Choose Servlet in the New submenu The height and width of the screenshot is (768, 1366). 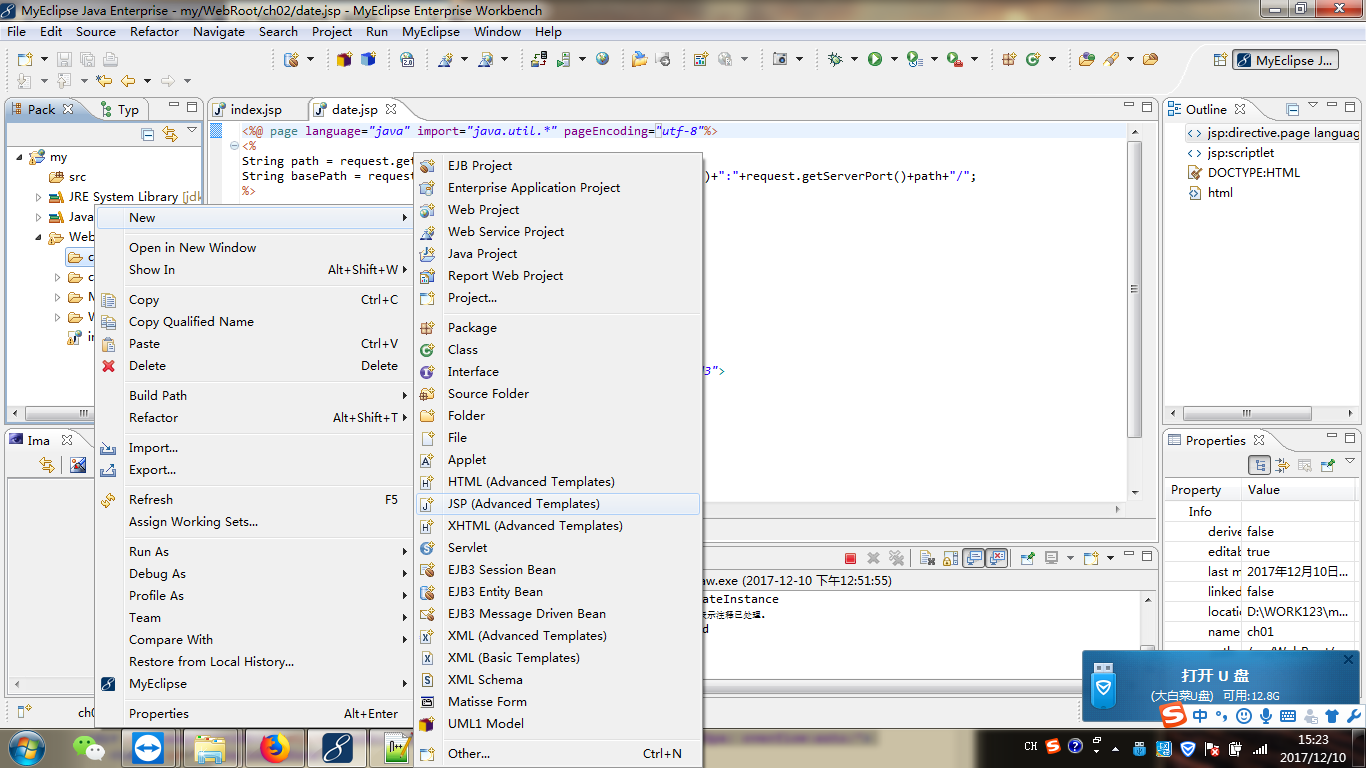(x=558, y=548)
